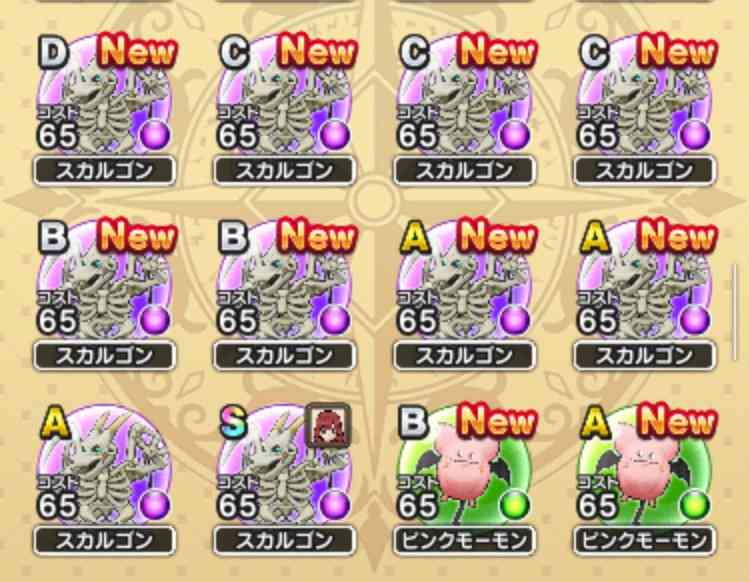This screenshot has height=582, width=749.
Task: Choose the second B-rank スカルゴン in middle row
Action: pos(284,280)
